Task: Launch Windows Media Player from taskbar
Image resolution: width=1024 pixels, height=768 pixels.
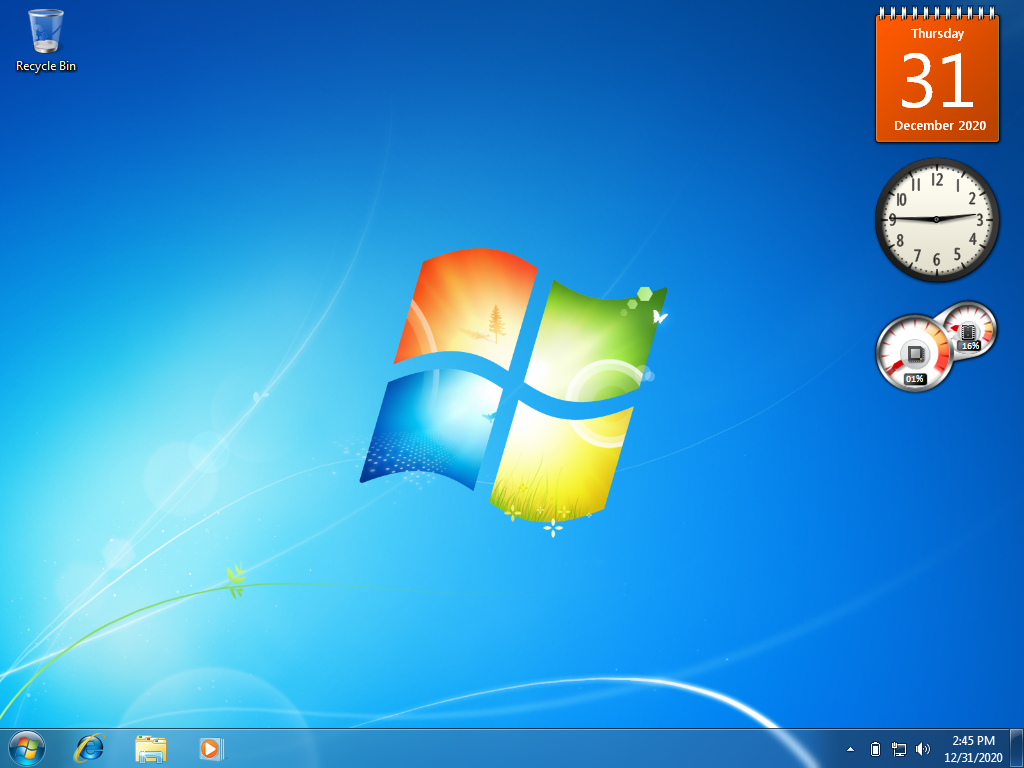Action: [x=212, y=748]
